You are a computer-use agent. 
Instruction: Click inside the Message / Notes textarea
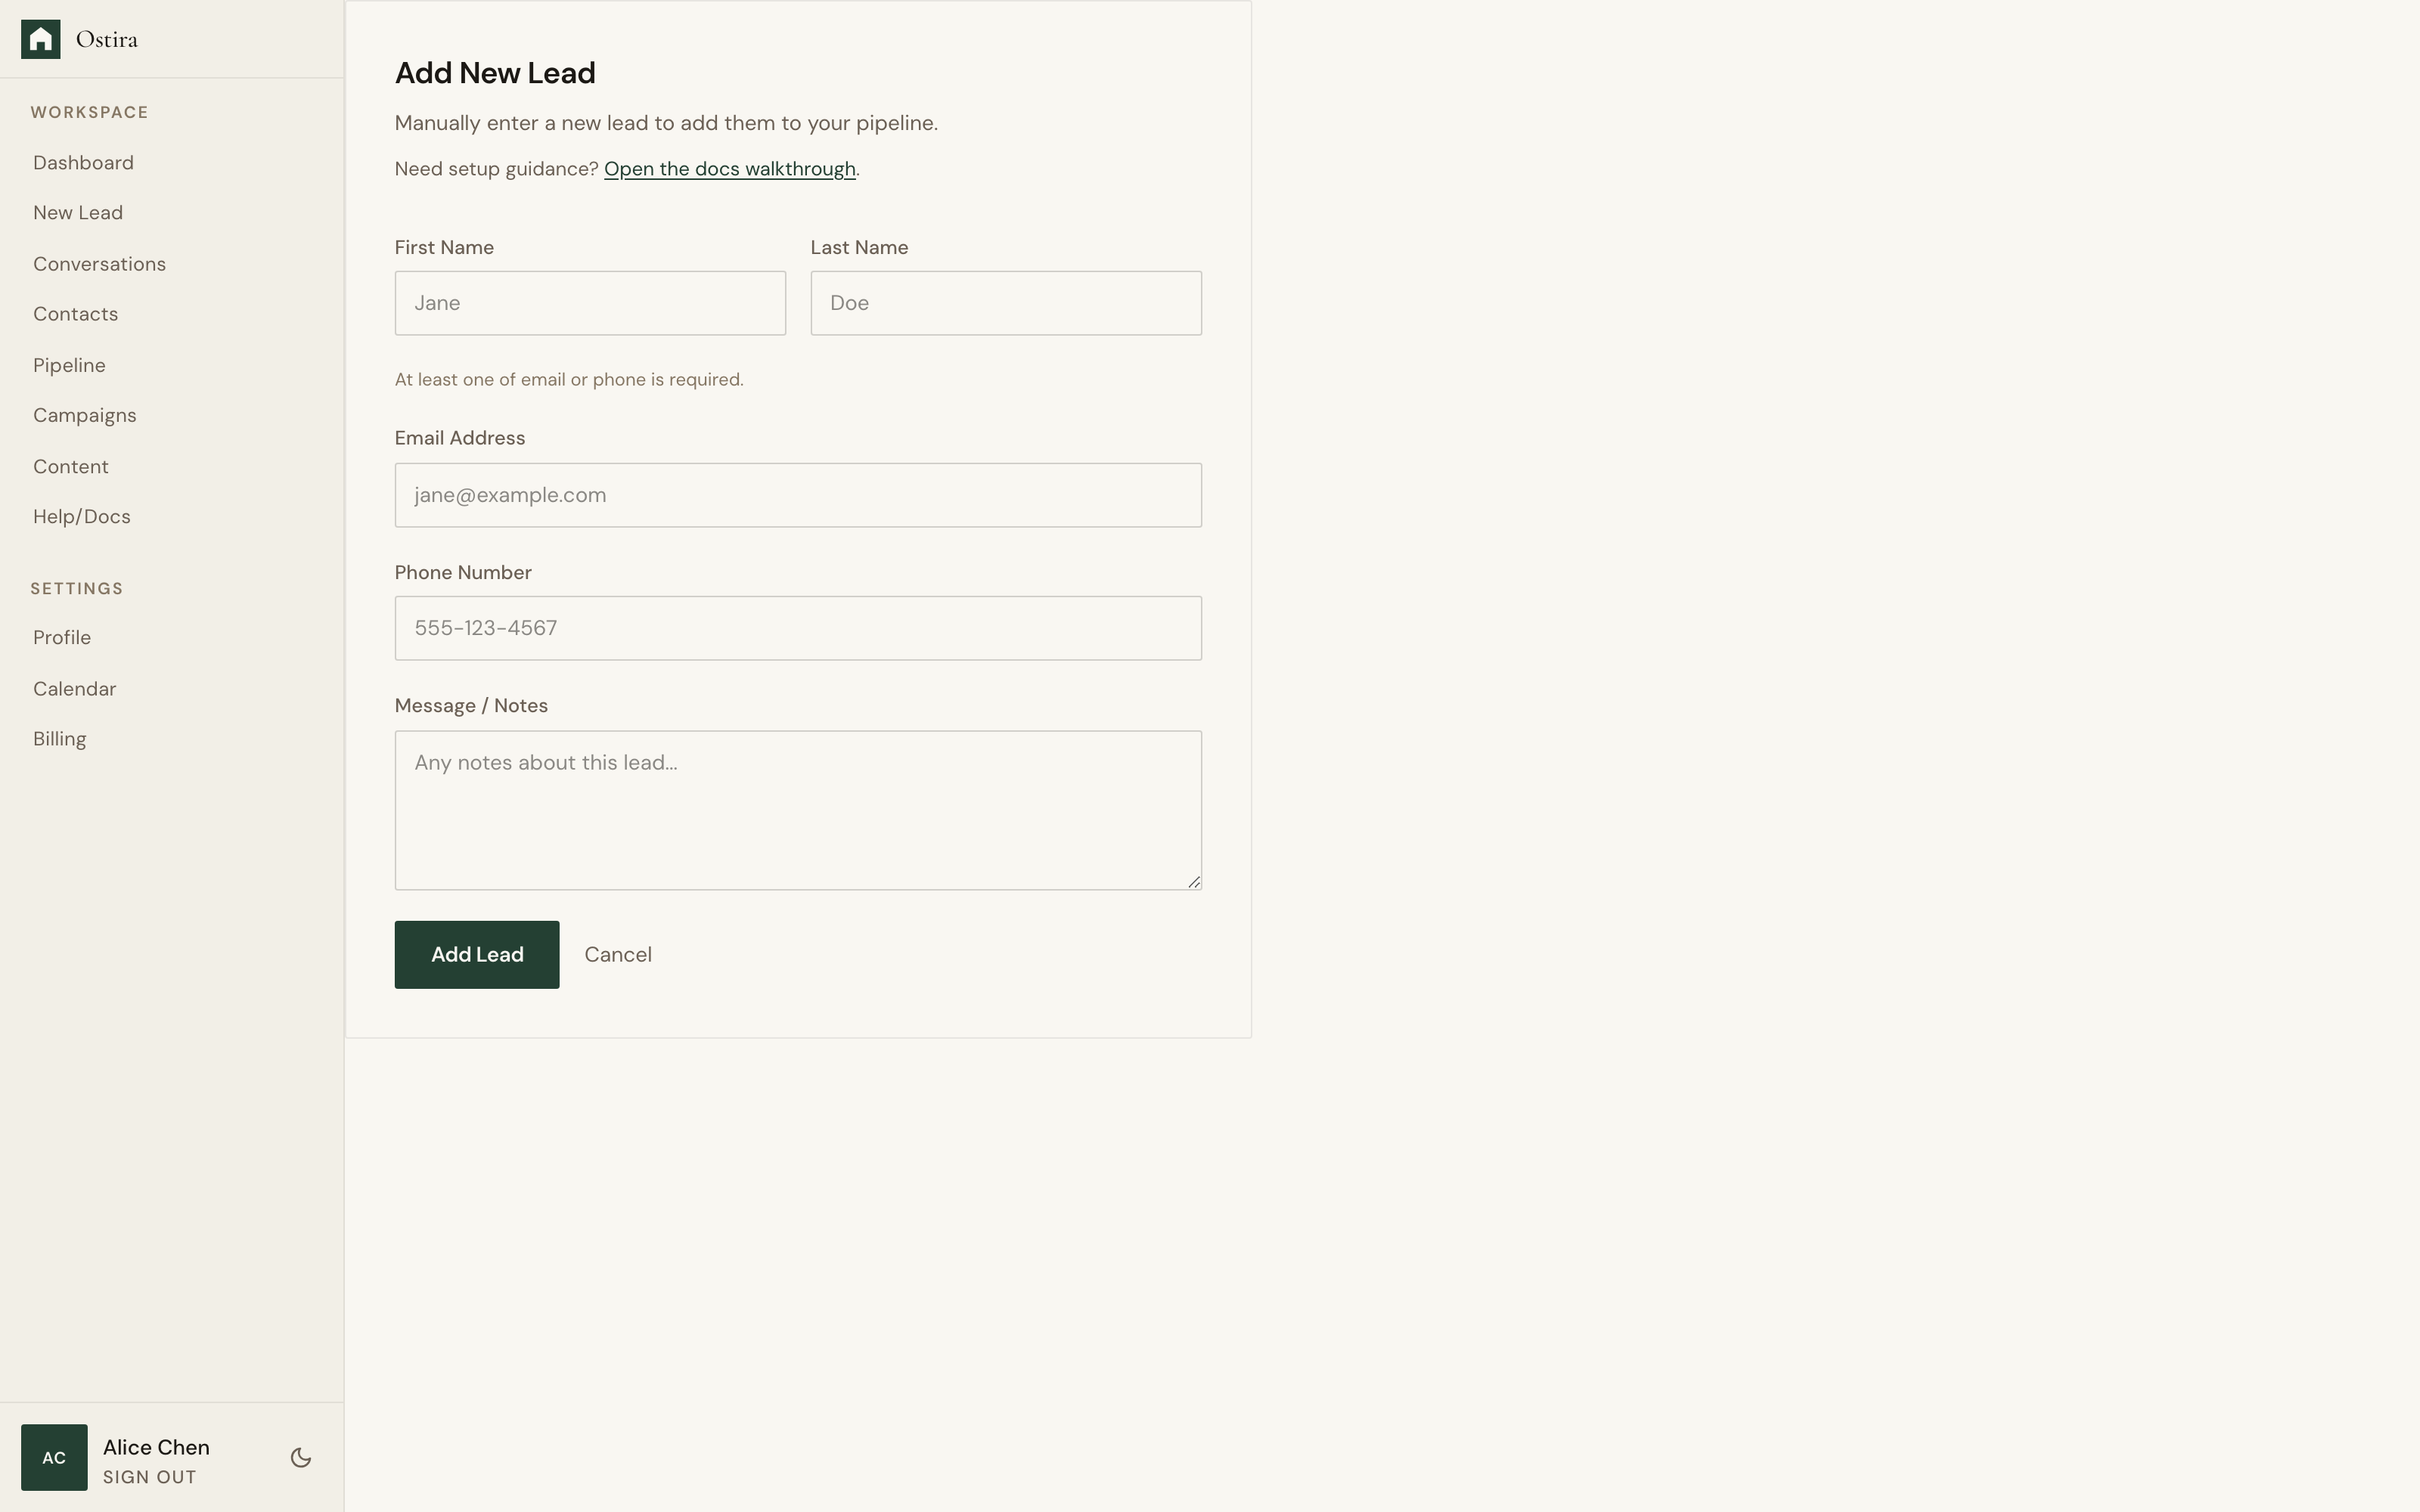click(797, 810)
